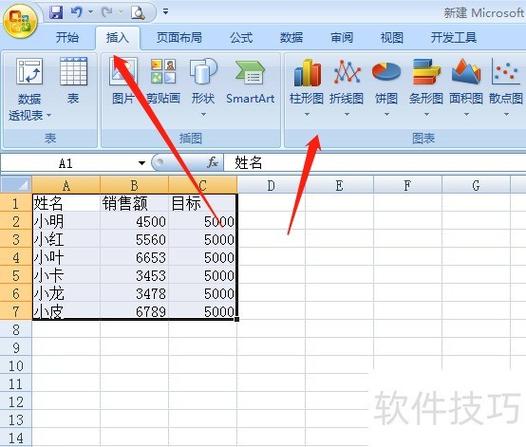
Task: Select row 14 header
Action: coord(16,438)
